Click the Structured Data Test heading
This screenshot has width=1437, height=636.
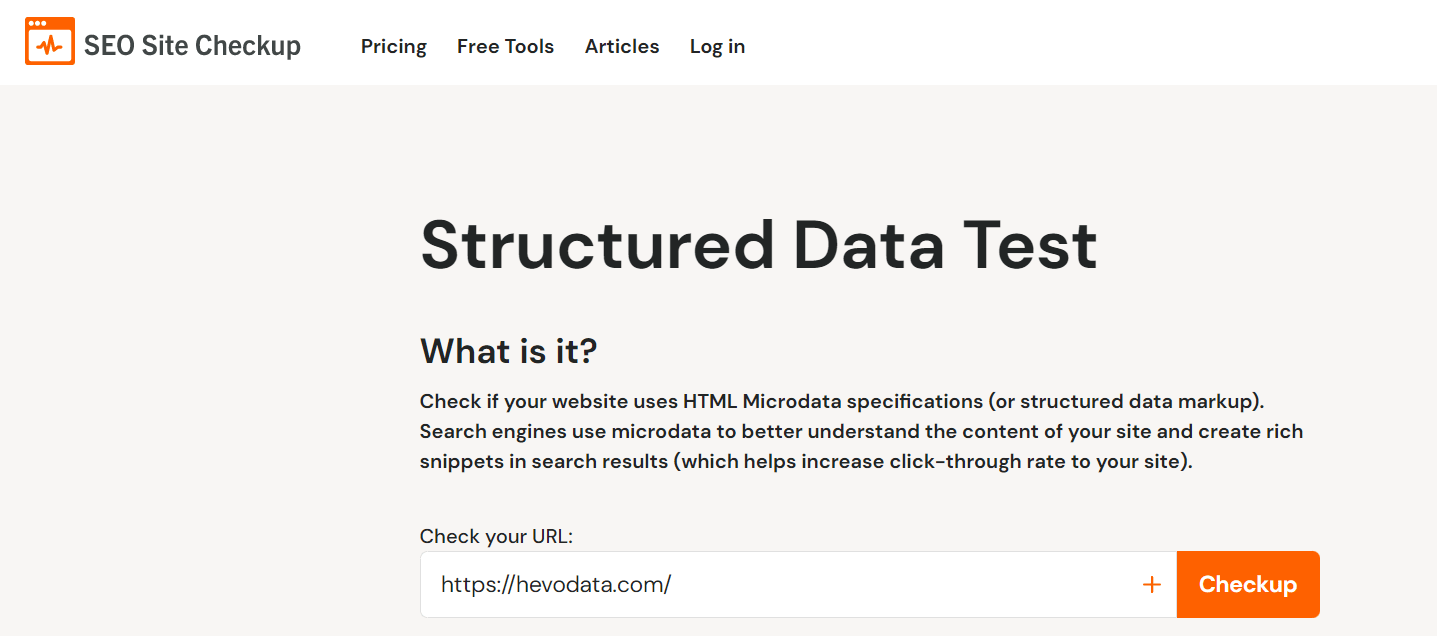point(758,245)
